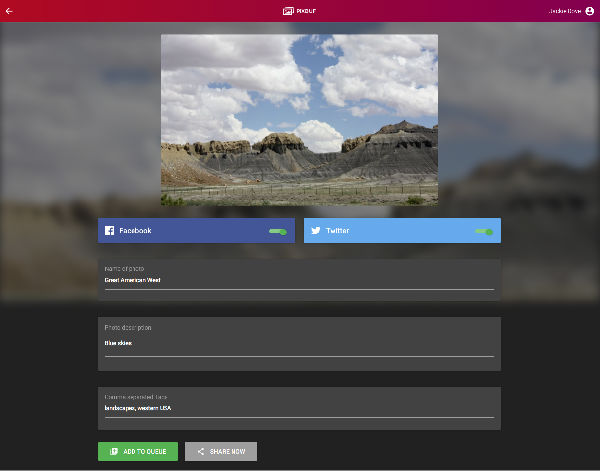Click the Facebook label text
This screenshot has width=600, height=471.
(x=135, y=231)
